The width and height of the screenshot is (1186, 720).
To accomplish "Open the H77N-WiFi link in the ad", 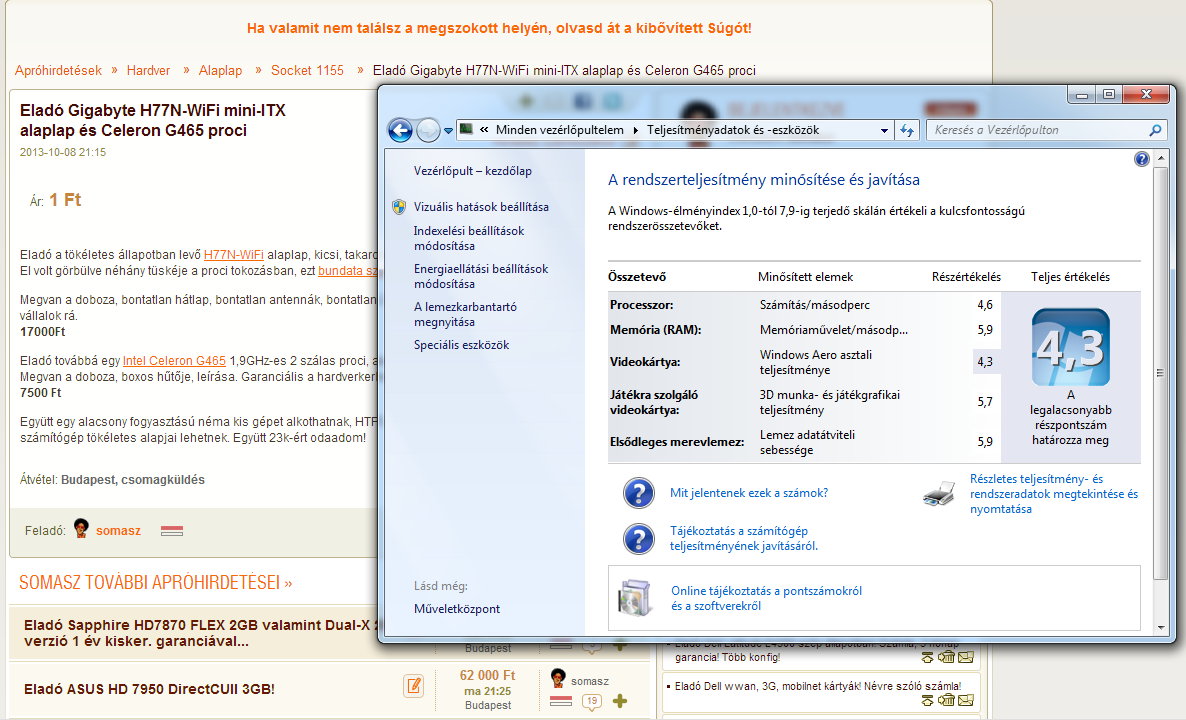I will (x=234, y=255).
